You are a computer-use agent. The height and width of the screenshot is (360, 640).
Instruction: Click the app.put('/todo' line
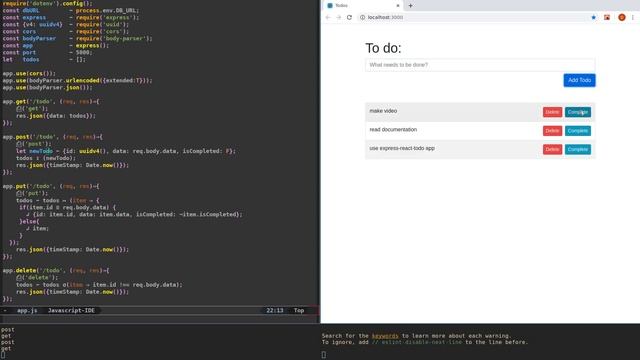[x=51, y=186]
